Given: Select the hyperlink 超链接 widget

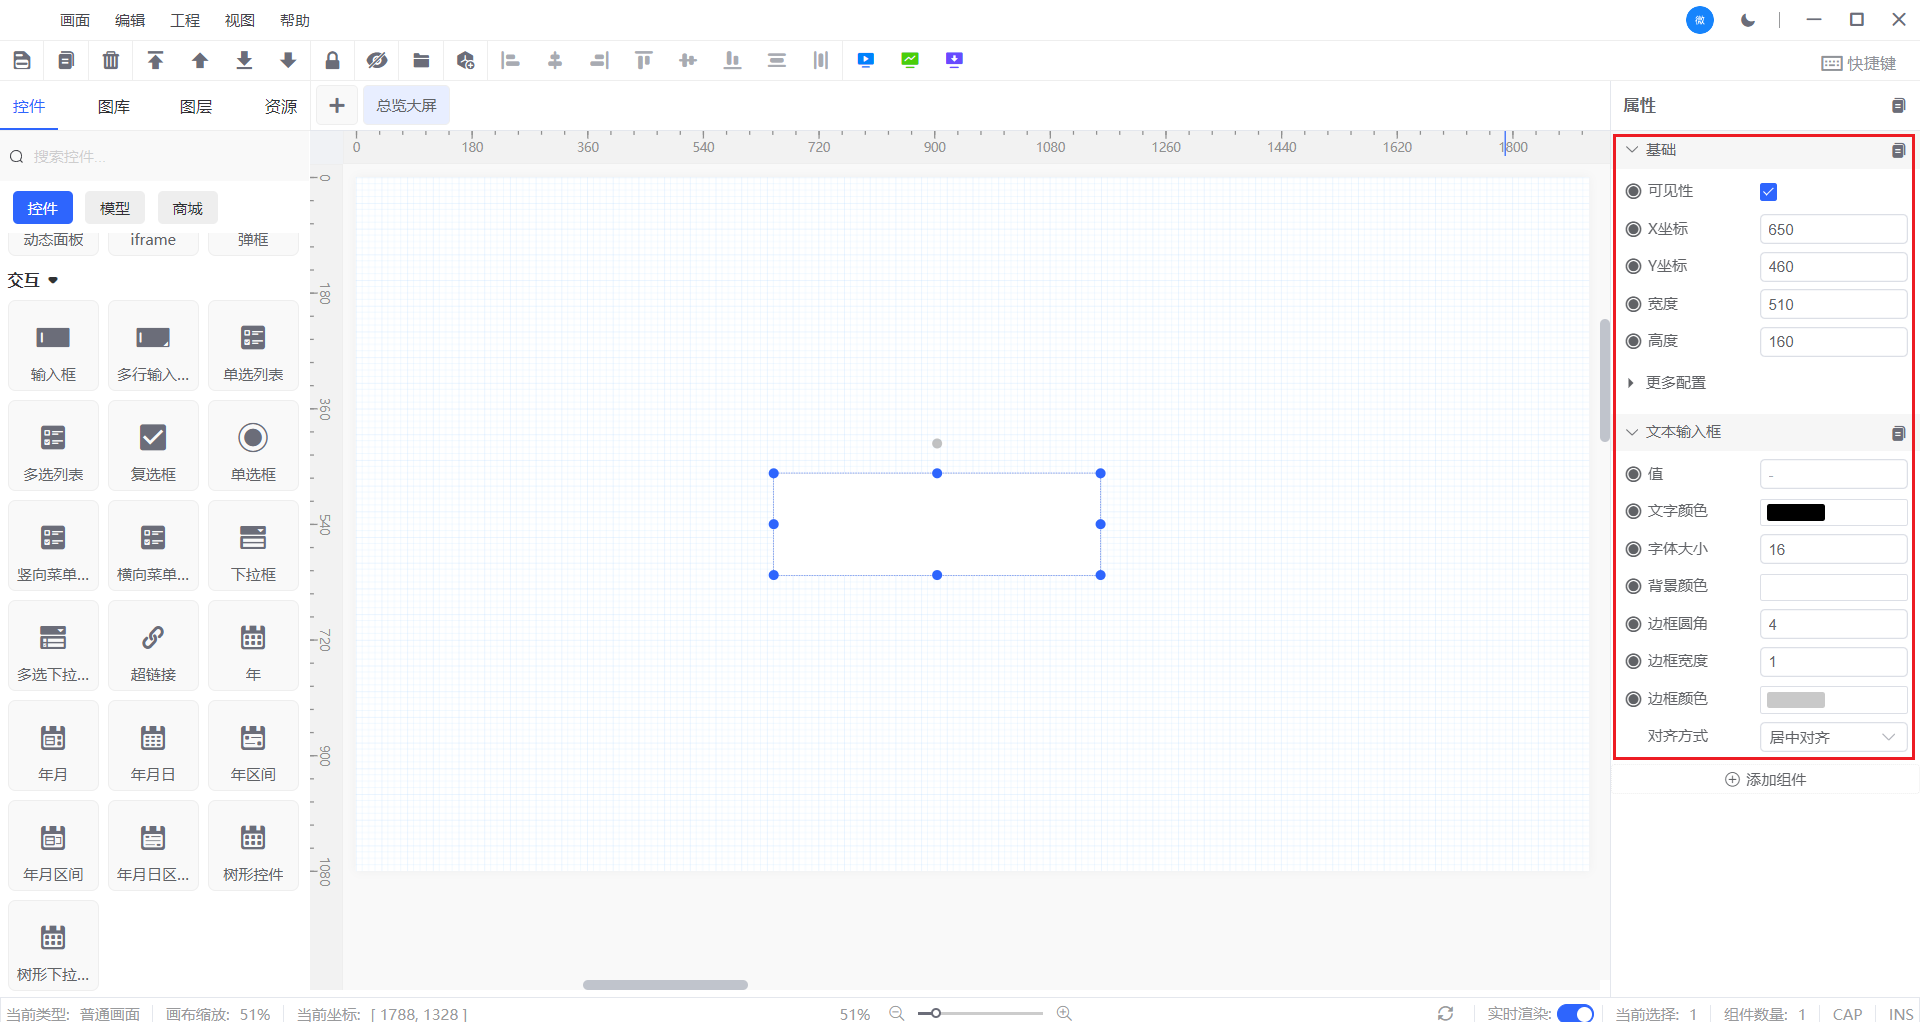Looking at the screenshot, I should [153, 647].
